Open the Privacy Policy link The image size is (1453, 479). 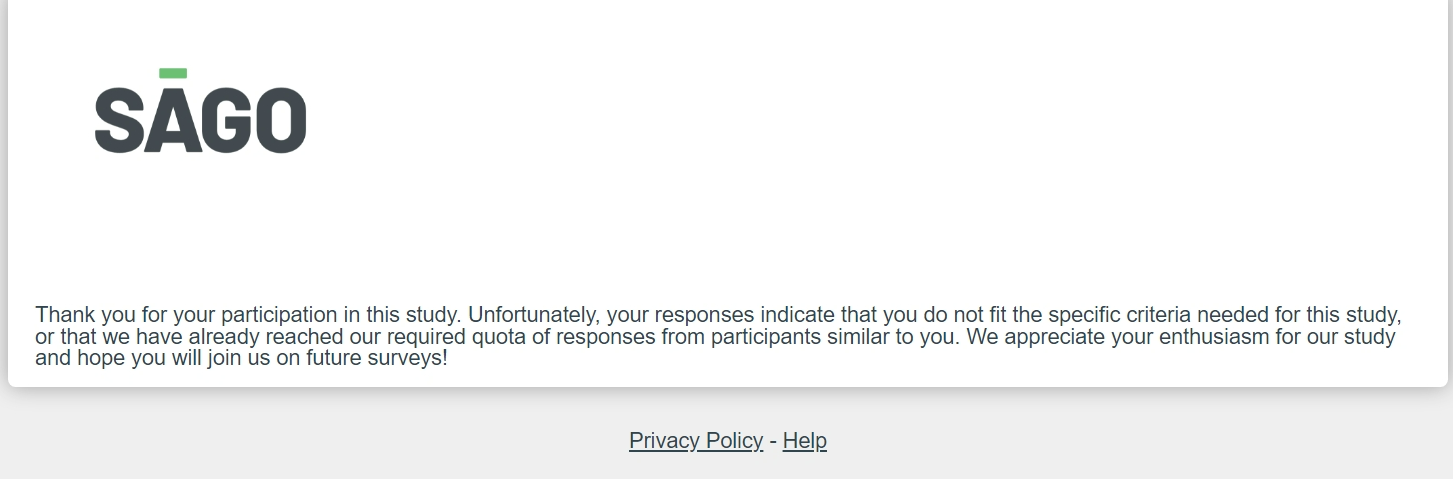point(696,440)
